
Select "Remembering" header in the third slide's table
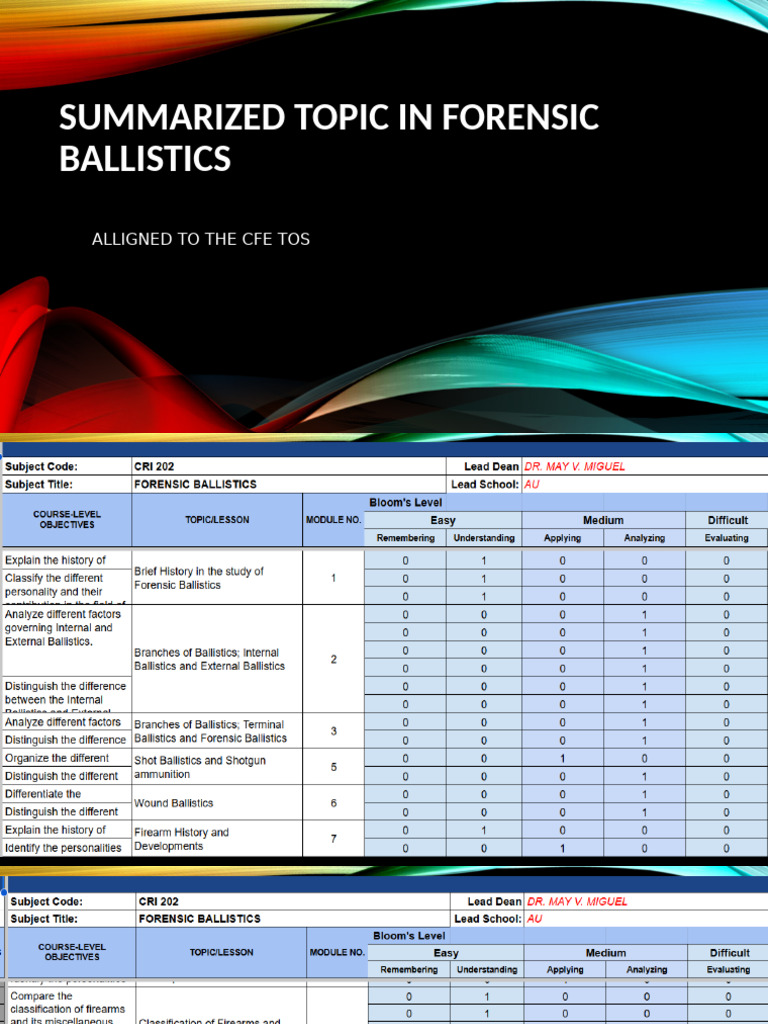[409, 970]
